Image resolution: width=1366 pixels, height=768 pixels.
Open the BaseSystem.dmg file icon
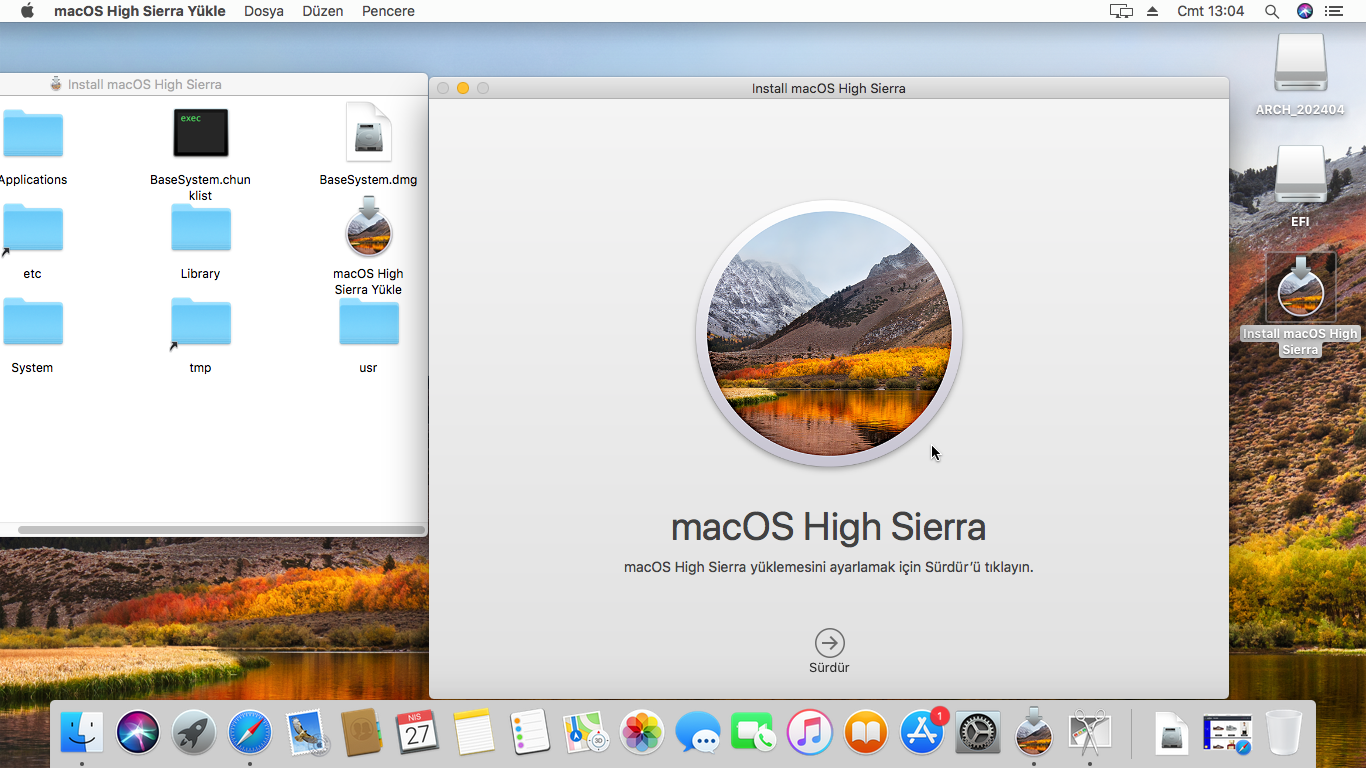[368, 133]
